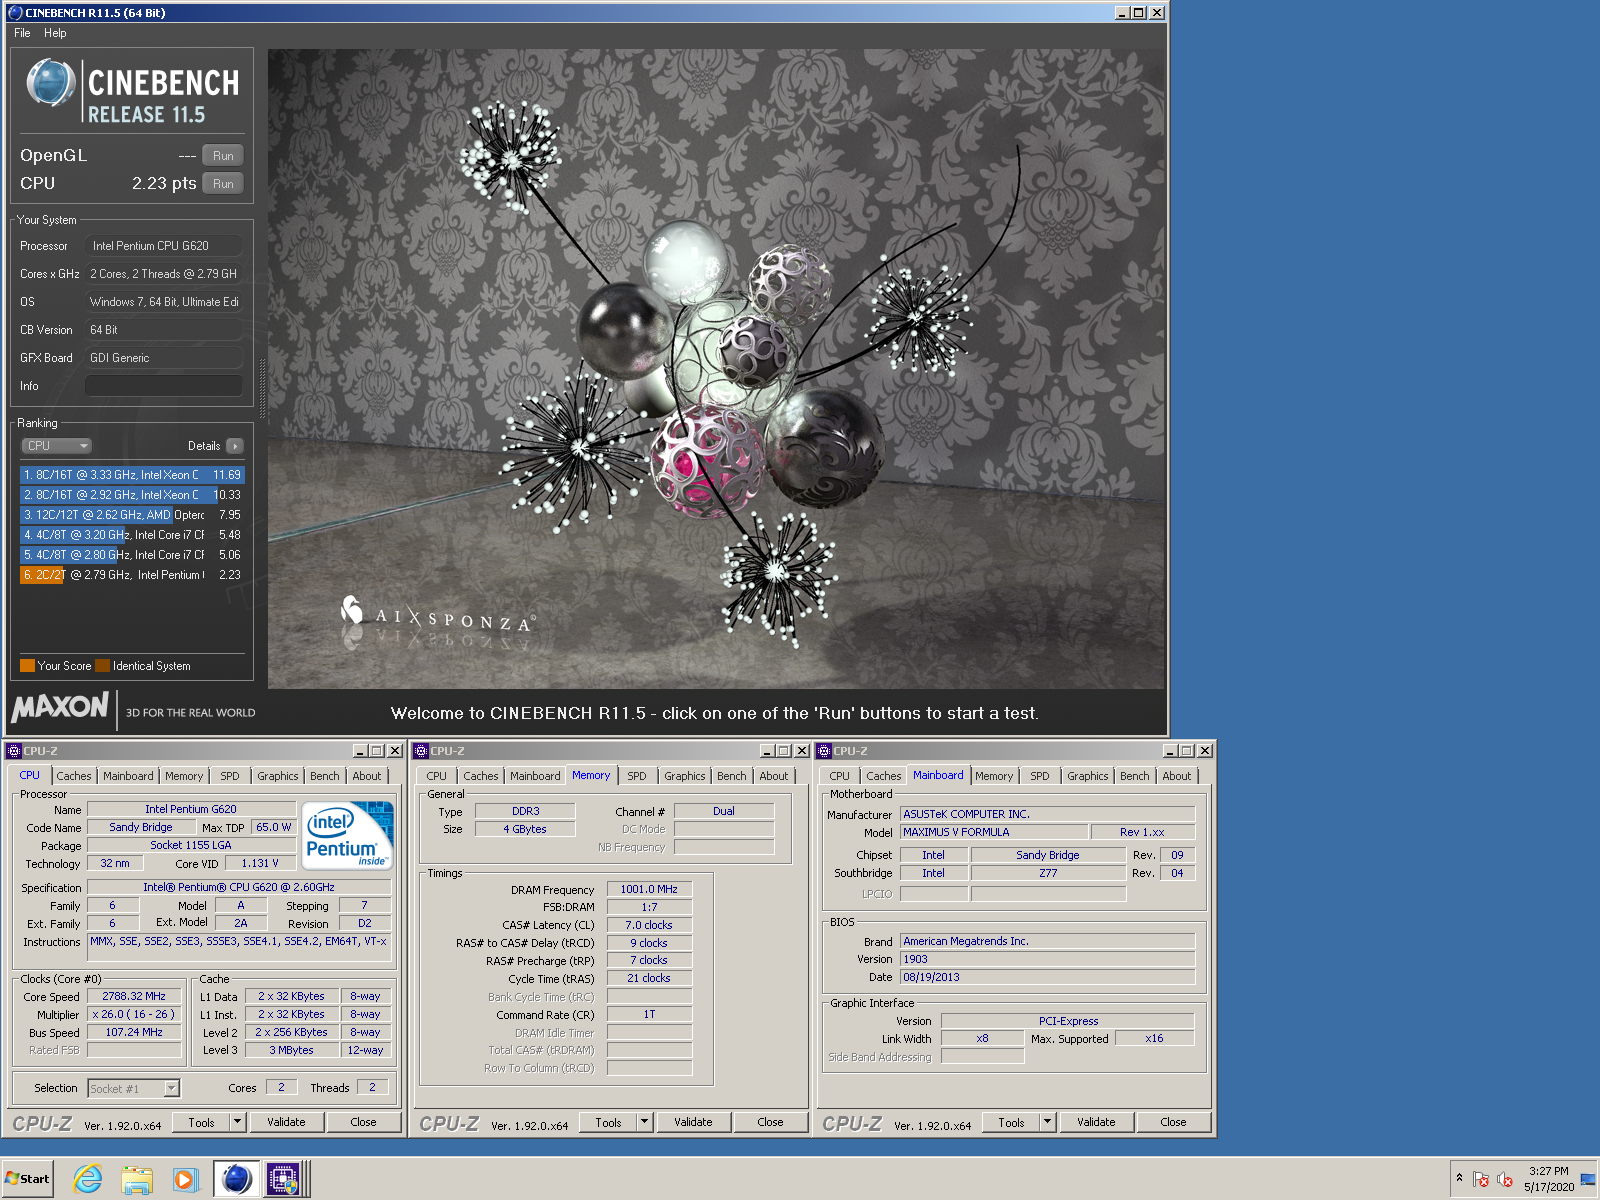Expand Tools dropdown arrow in Mainboard window

[x=1048, y=1122]
